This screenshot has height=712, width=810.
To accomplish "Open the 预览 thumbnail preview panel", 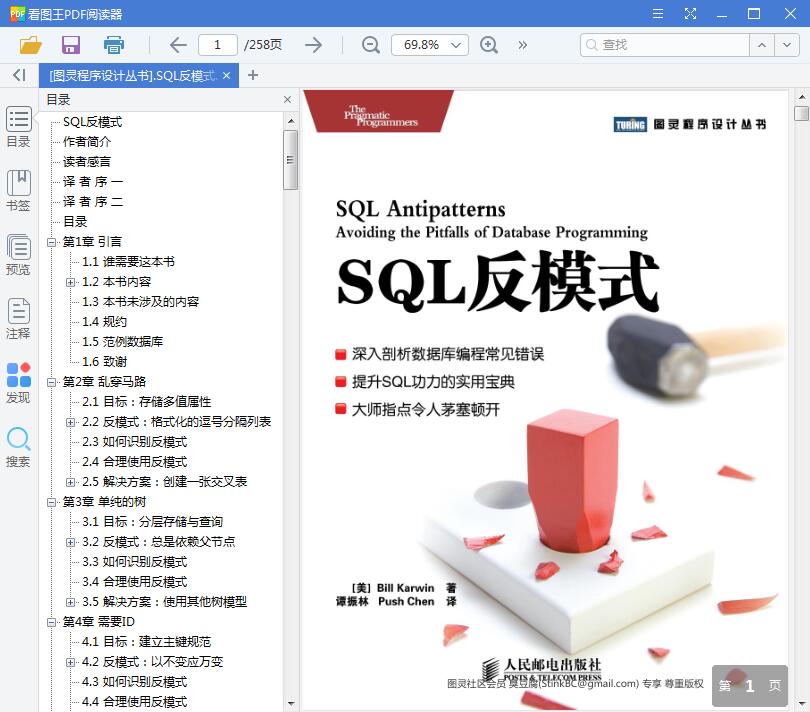I will click(19, 255).
